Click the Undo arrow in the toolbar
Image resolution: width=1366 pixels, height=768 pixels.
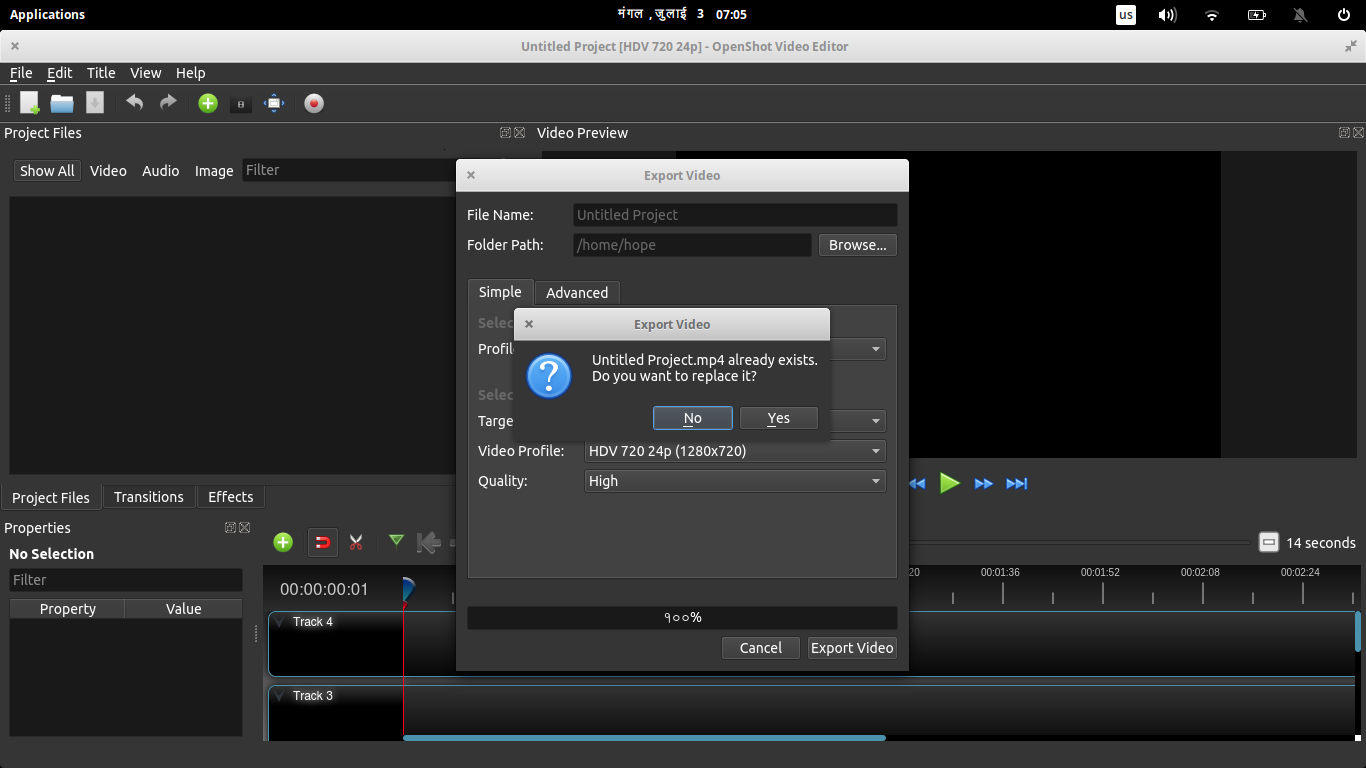click(x=134, y=103)
